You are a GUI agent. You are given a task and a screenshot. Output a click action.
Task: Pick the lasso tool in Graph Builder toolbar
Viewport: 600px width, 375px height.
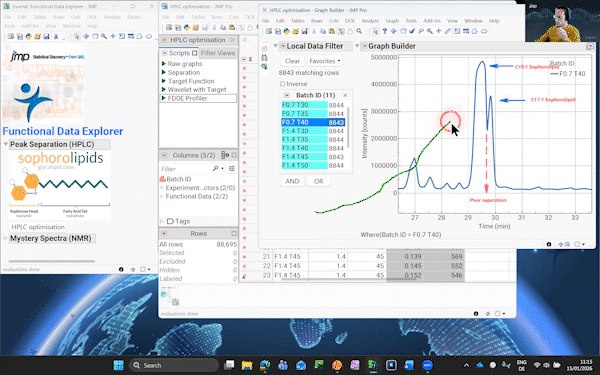coord(421,31)
